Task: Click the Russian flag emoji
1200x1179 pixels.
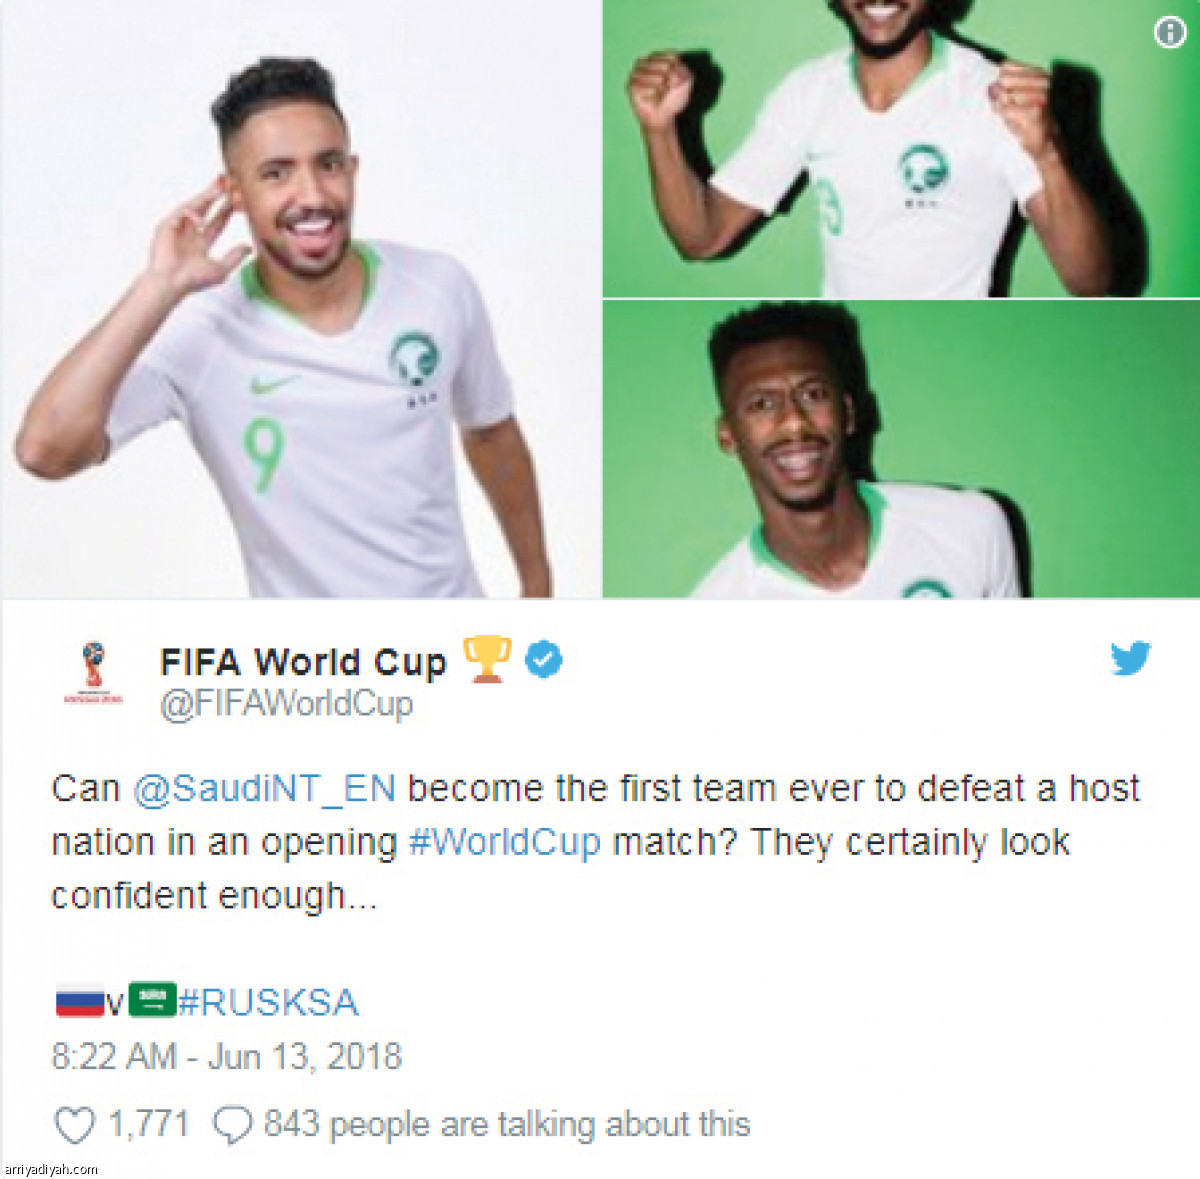Action: [x=79, y=1001]
